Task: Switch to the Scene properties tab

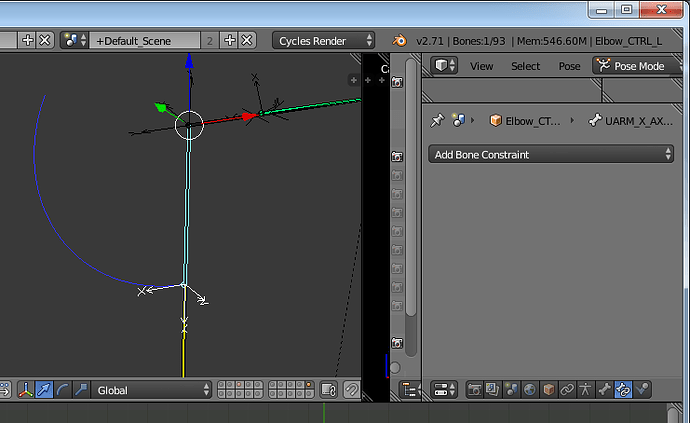Action: [511, 390]
